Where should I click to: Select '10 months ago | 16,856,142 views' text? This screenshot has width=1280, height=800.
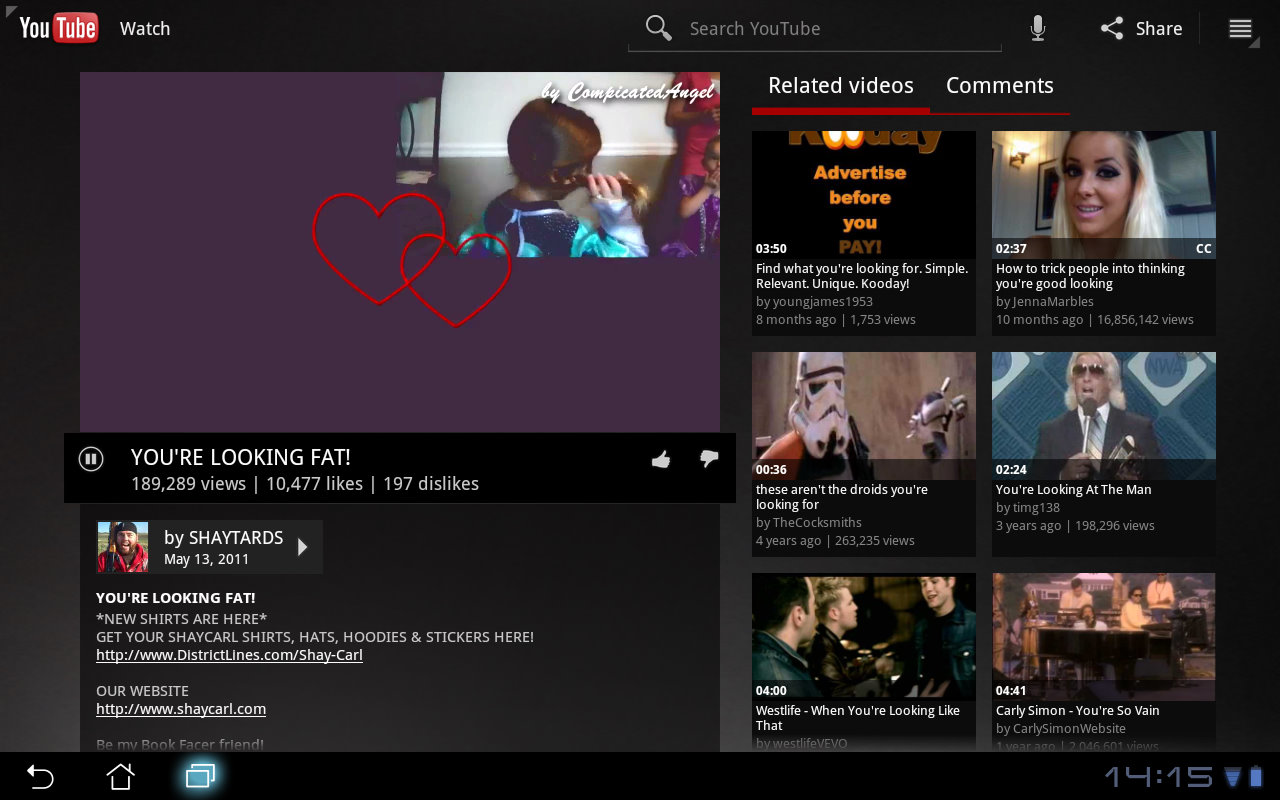click(1095, 320)
